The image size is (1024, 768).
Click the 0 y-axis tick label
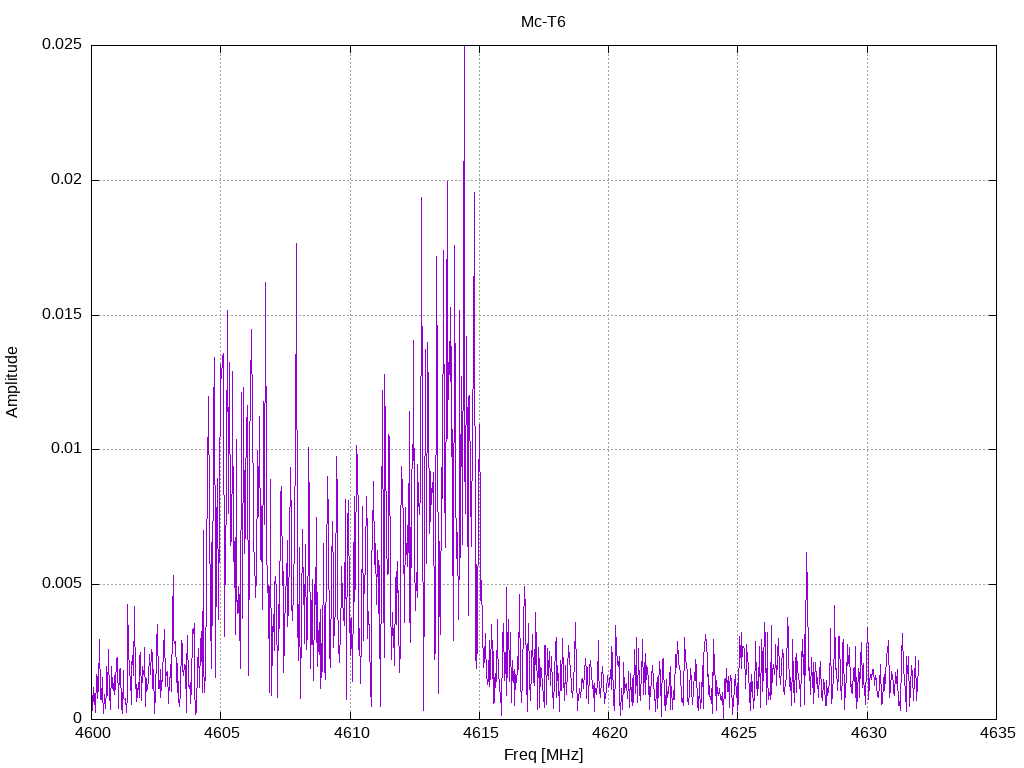[77, 718]
